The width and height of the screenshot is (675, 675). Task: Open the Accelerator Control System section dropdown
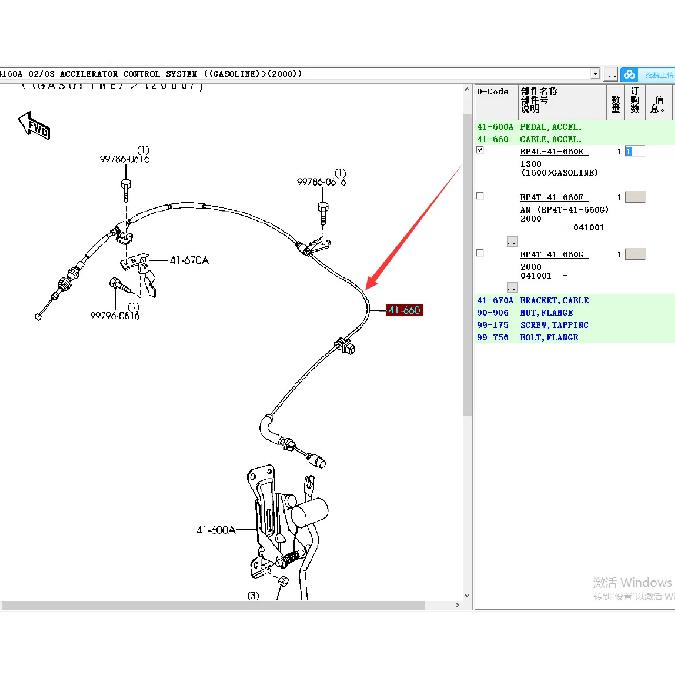[x=595, y=74]
